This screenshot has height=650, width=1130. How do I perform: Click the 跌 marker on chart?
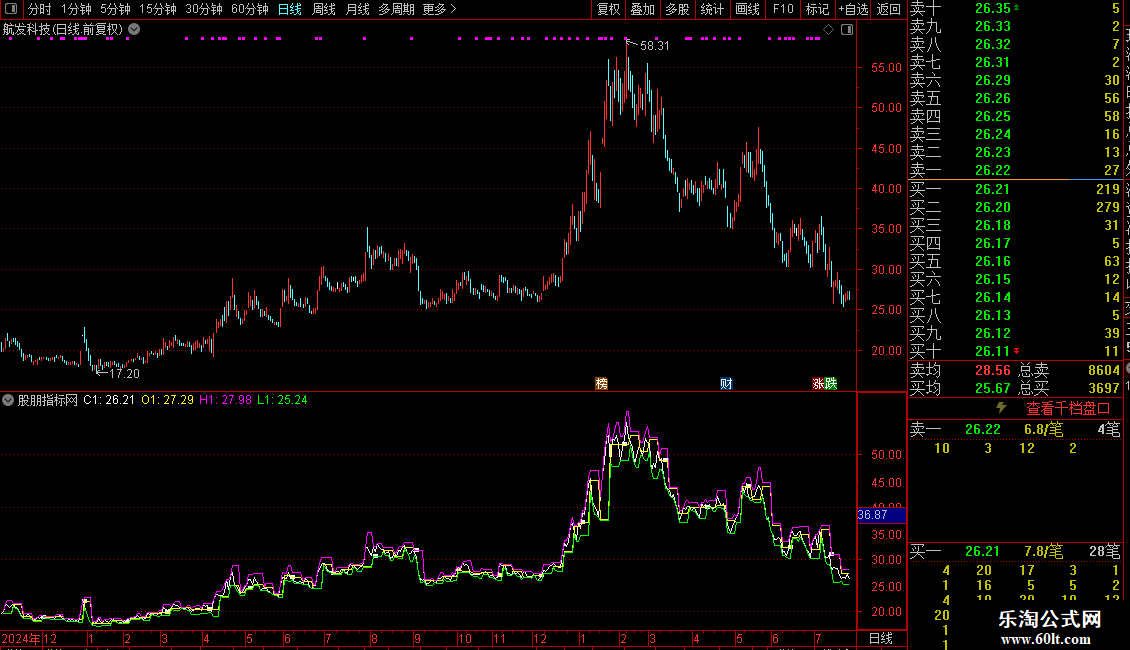831,383
